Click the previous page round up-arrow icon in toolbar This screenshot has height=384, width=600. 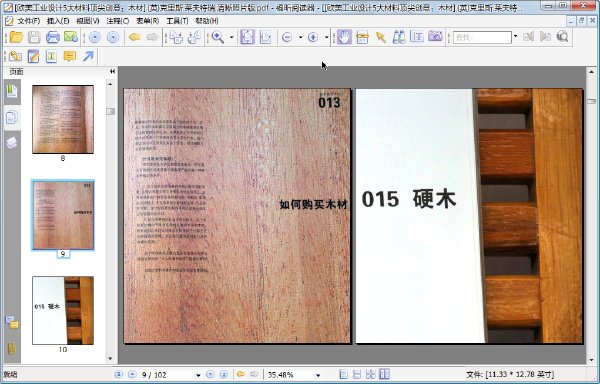tap(95, 37)
